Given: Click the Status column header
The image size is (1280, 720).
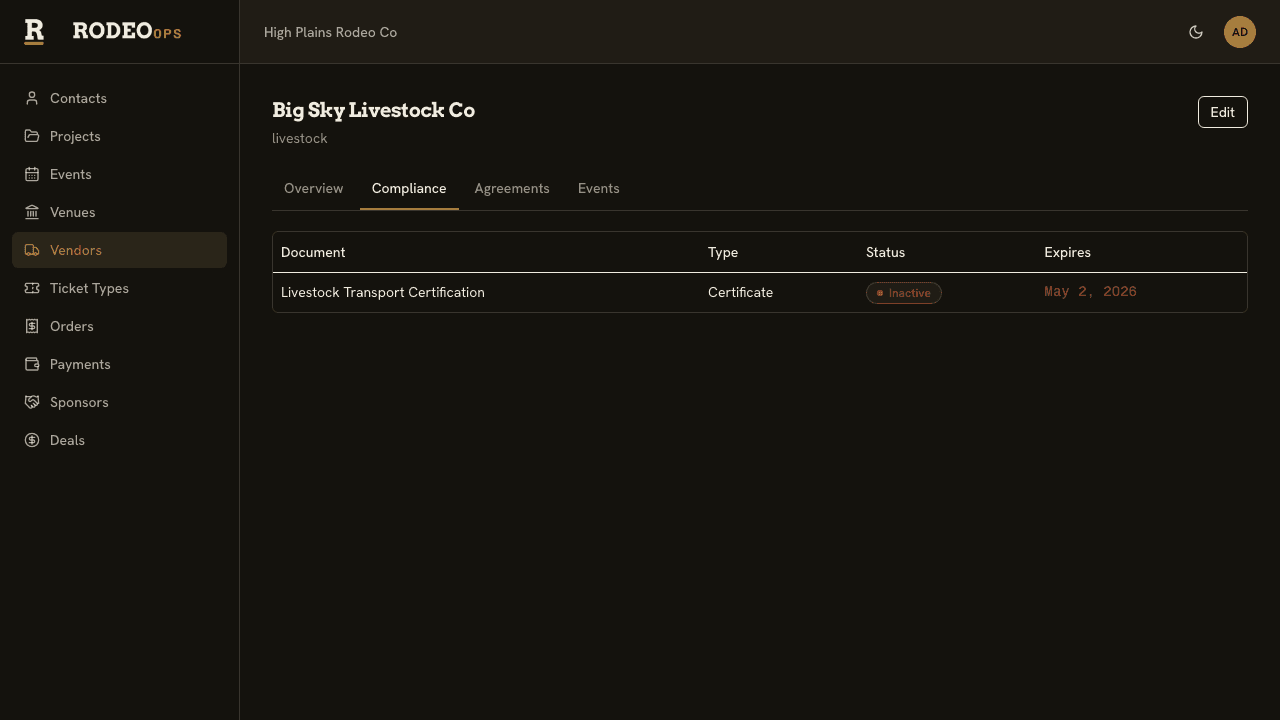Looking at the screenshot, I should 885,252.
